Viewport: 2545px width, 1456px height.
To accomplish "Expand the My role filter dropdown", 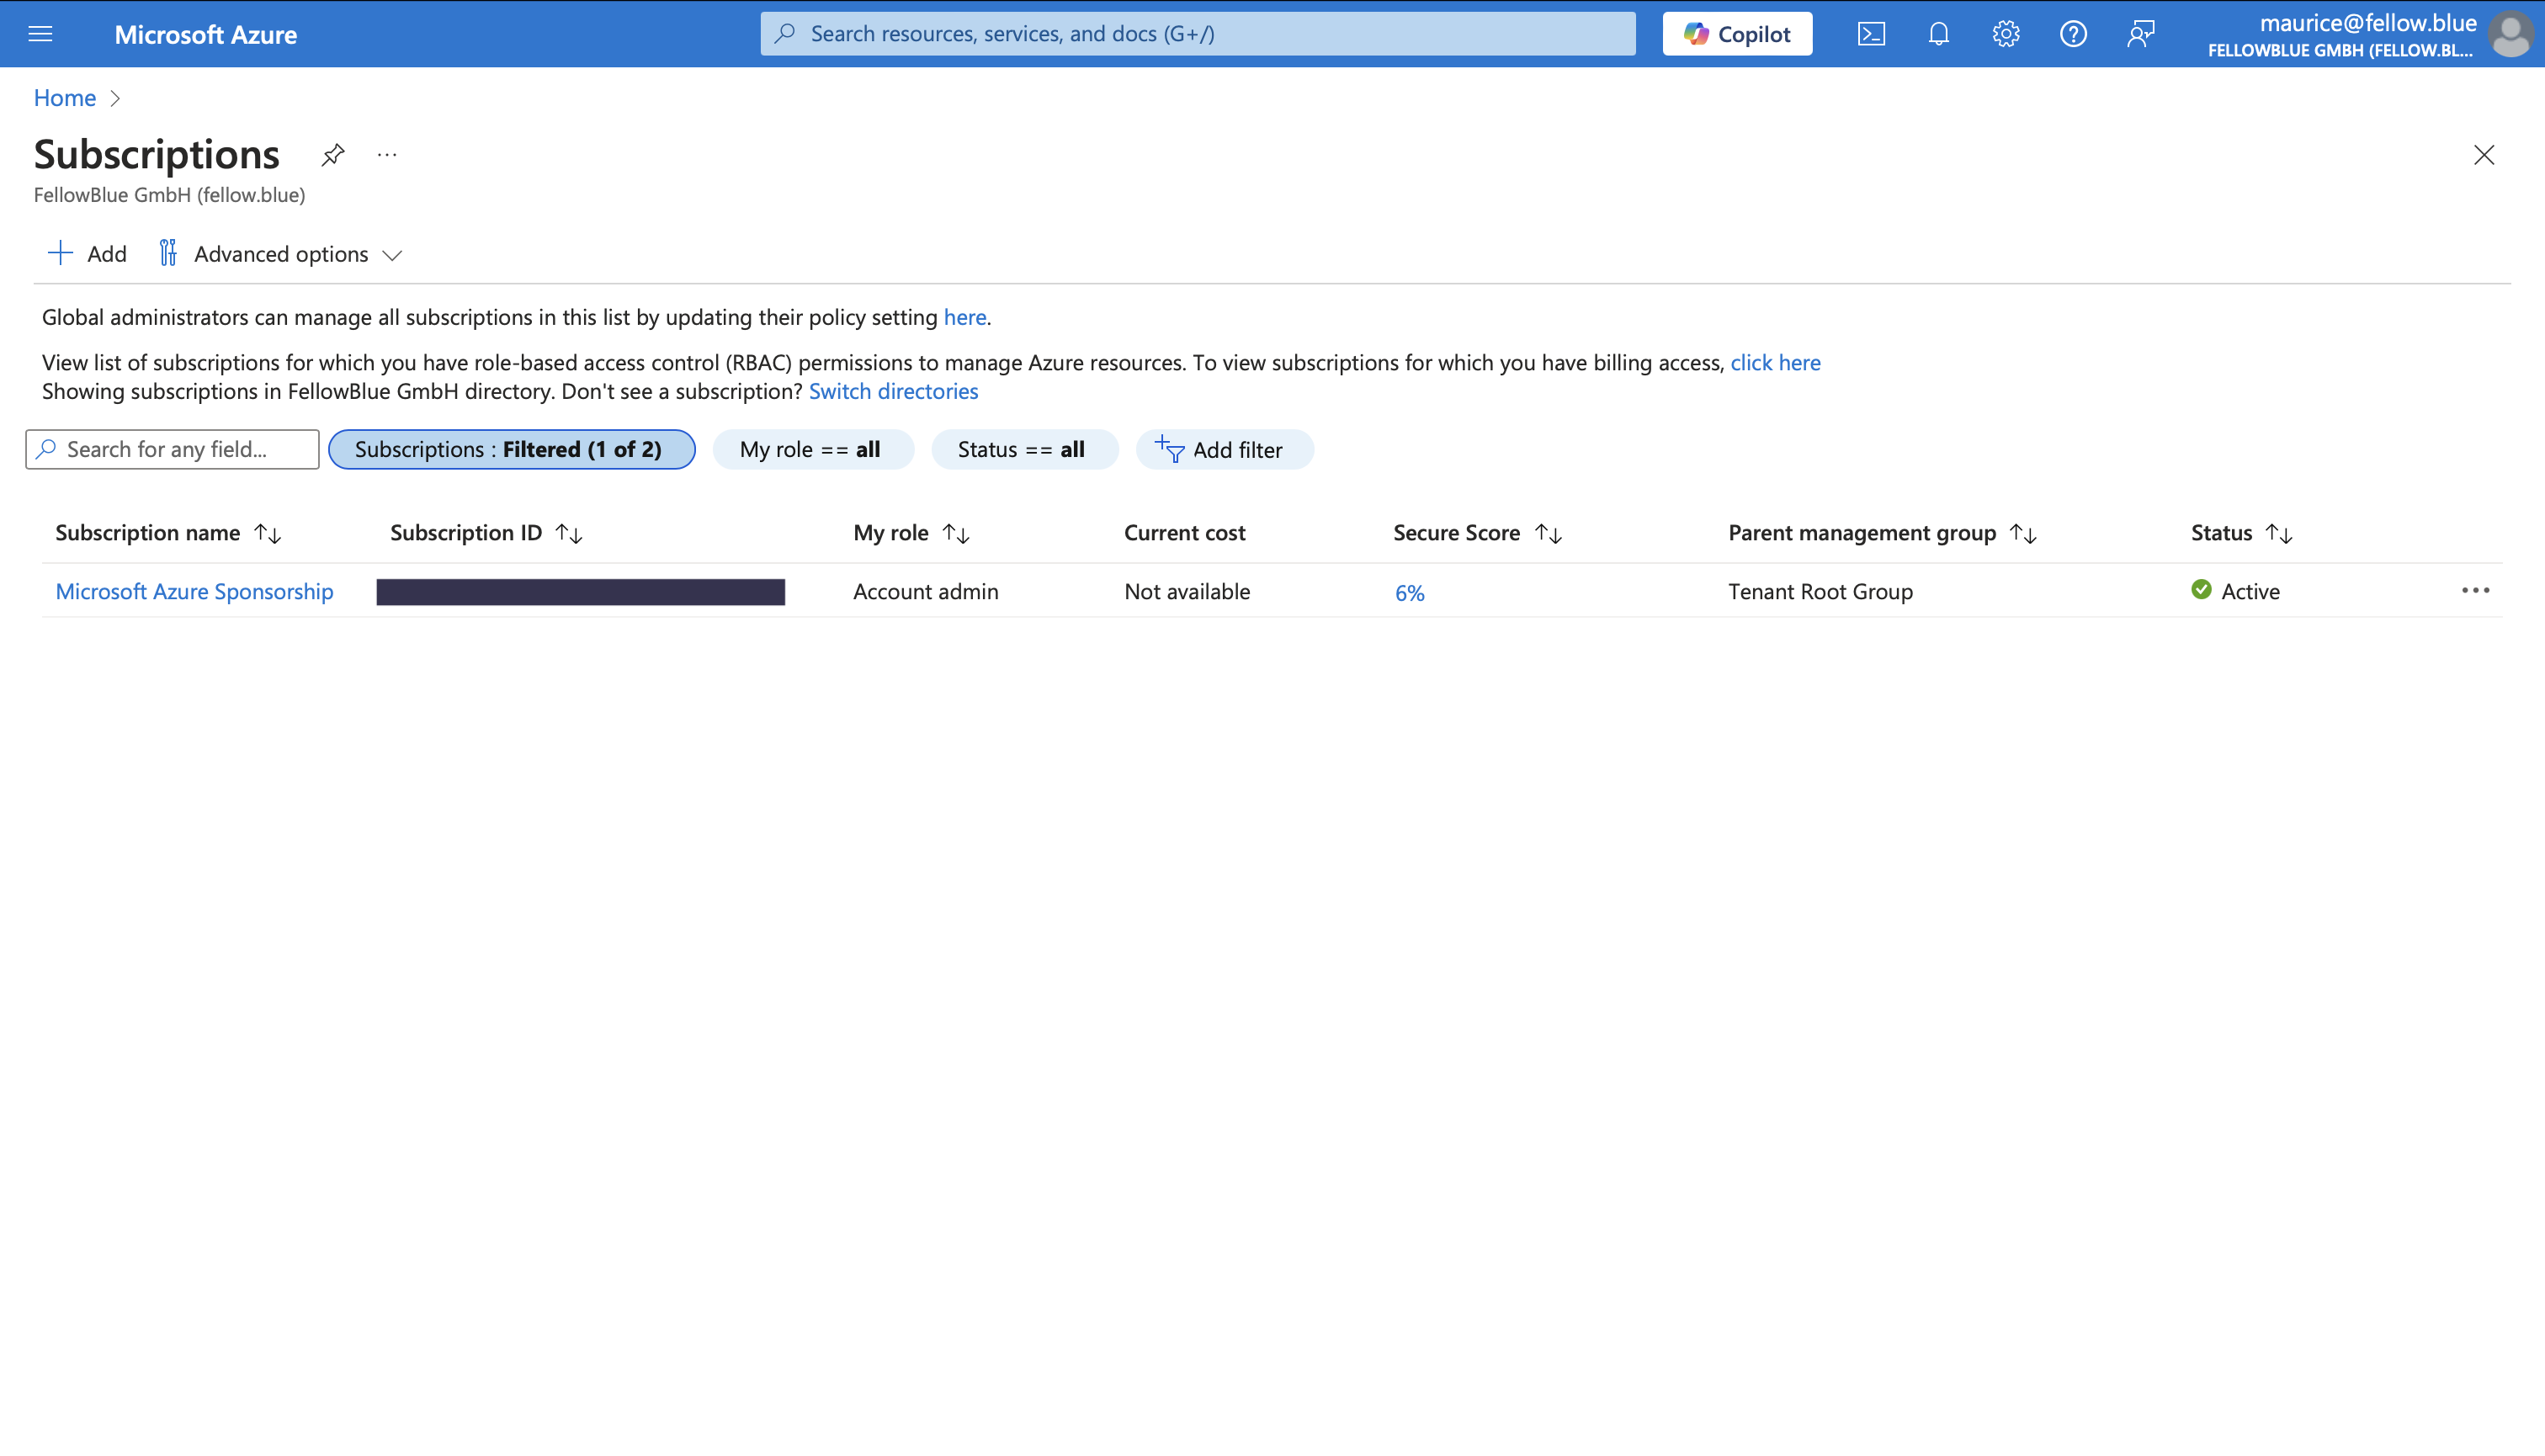I will (811, 449).
